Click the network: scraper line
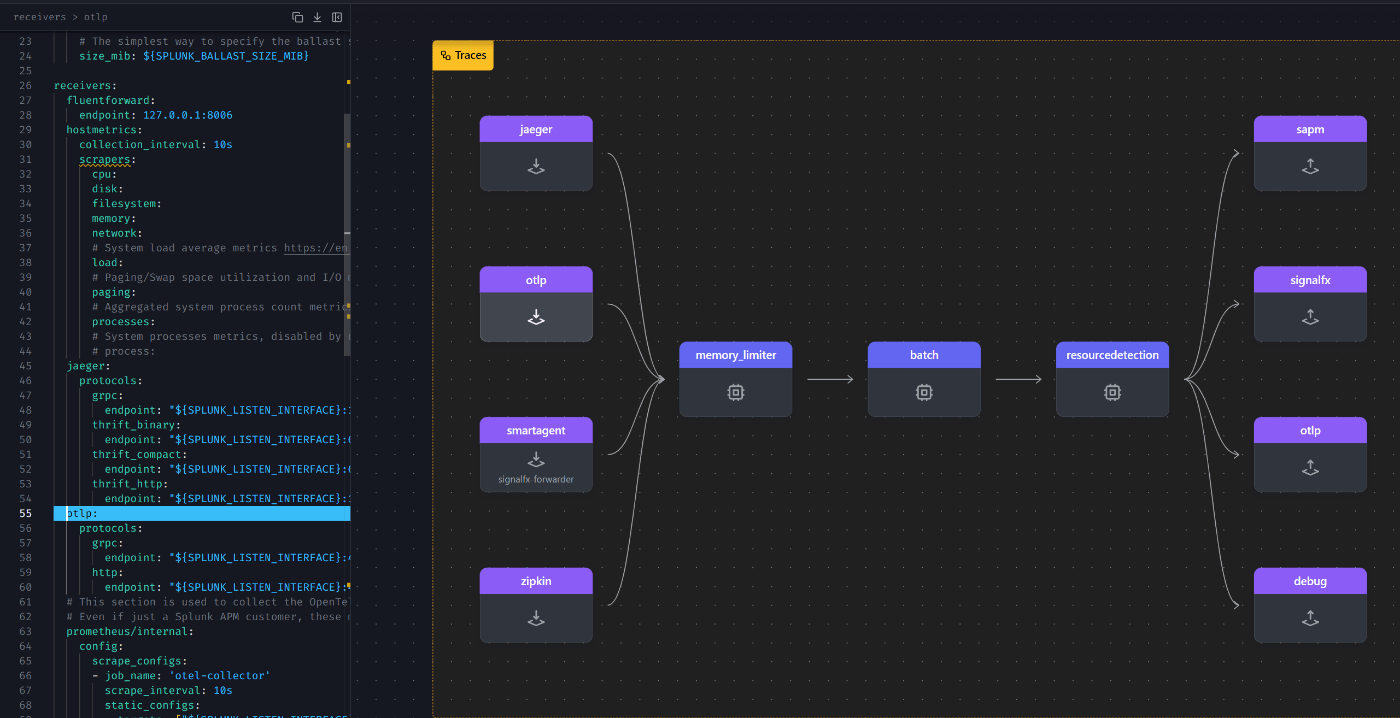This screenshot has width=1400, height=718. (x=117, y=233)
